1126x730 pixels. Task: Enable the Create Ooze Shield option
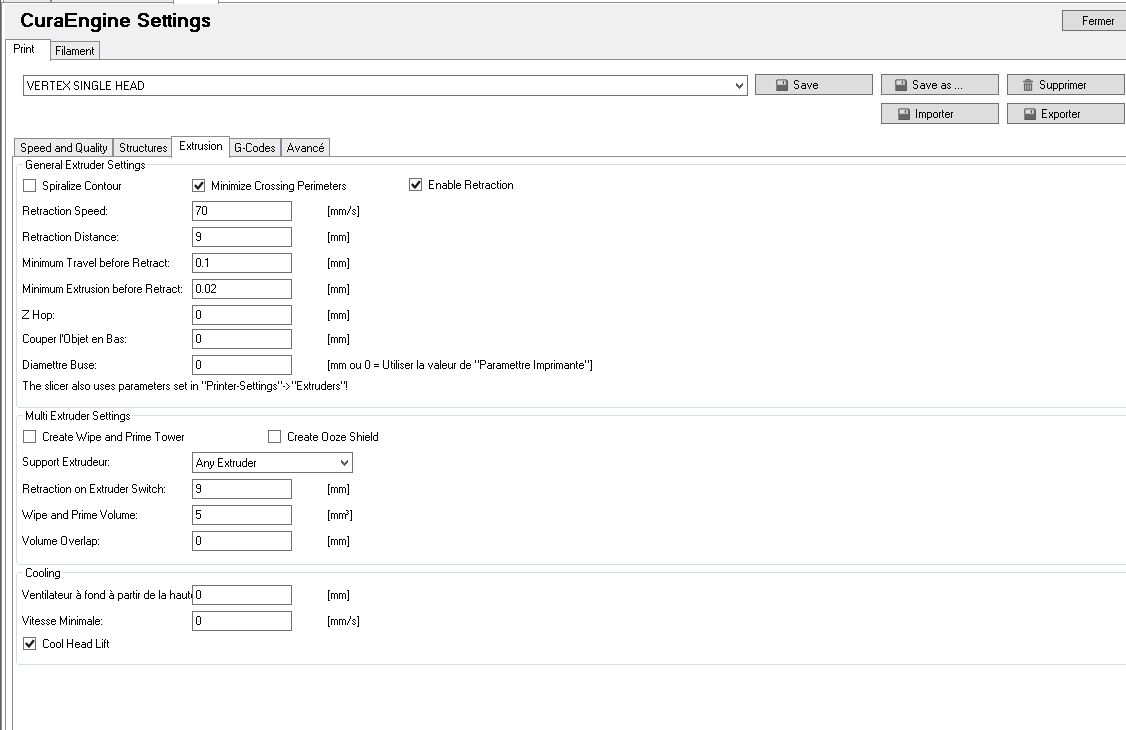click(274, 437)
